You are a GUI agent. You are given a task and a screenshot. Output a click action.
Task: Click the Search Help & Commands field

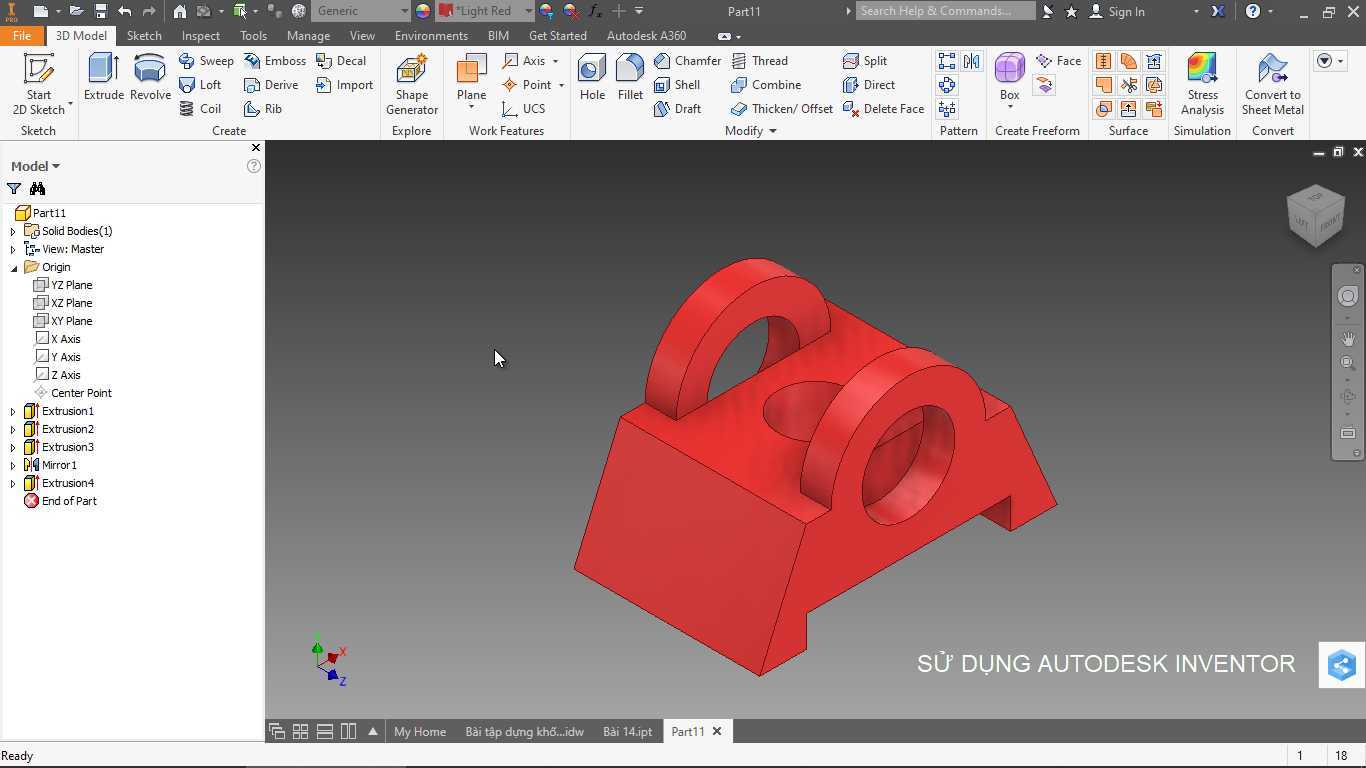(x=946, y=11)
